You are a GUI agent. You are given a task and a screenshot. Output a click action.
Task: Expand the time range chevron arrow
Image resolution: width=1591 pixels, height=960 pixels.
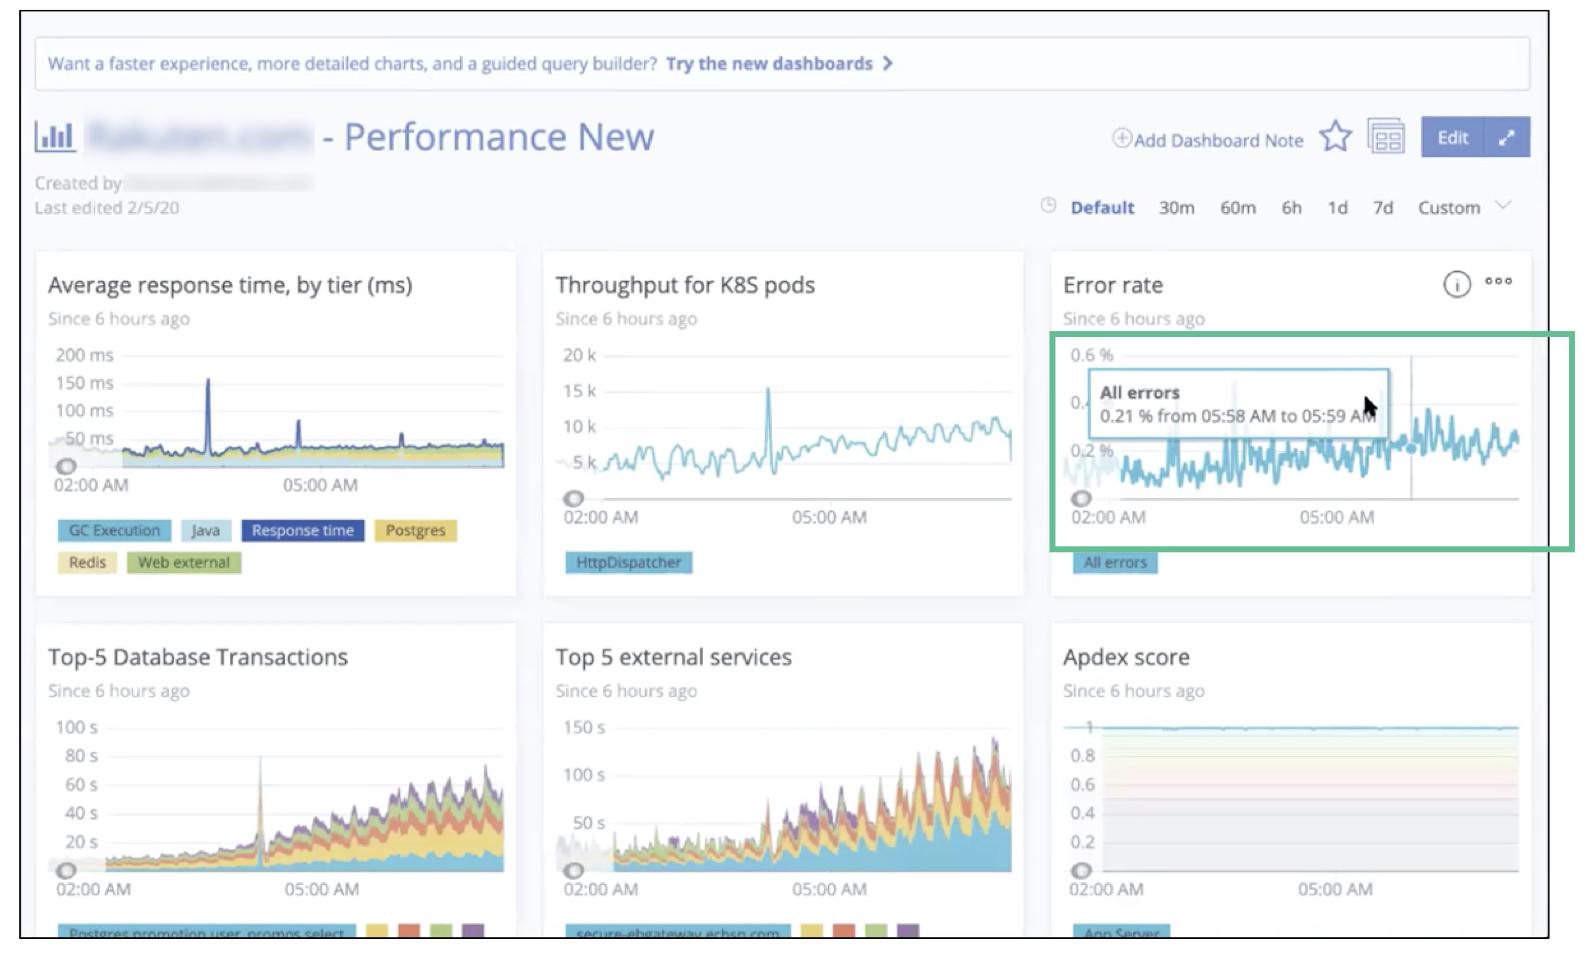point(1503,206)
